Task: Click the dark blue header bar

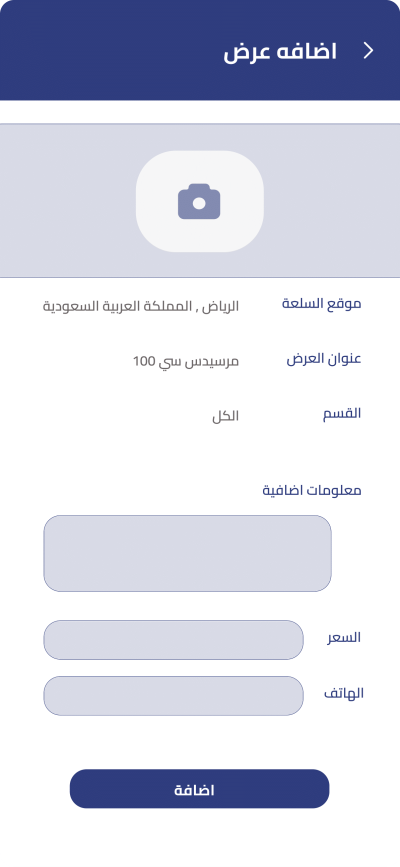Action: coord(200,50)
